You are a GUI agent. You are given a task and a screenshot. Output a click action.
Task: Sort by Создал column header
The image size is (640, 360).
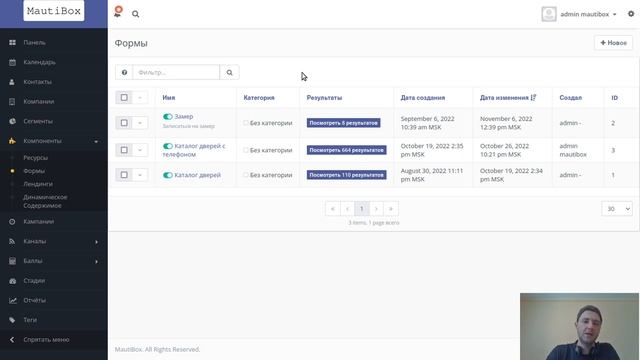(571, 98)
